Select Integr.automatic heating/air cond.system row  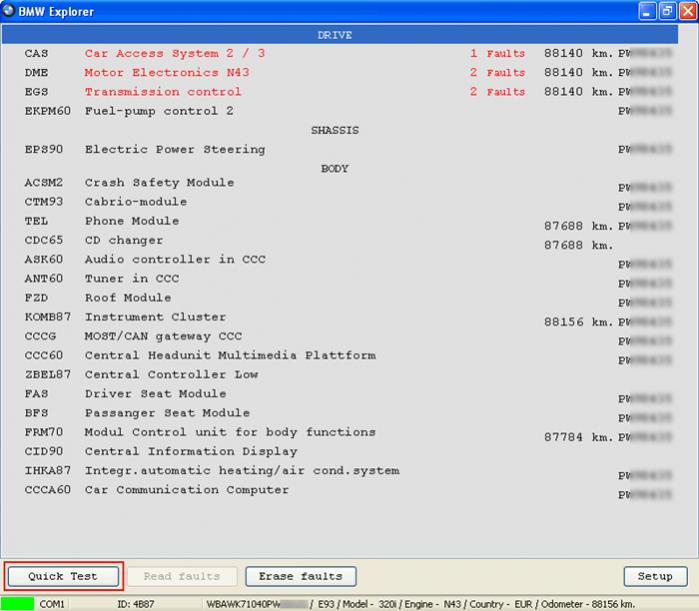(x=340, y=471)
